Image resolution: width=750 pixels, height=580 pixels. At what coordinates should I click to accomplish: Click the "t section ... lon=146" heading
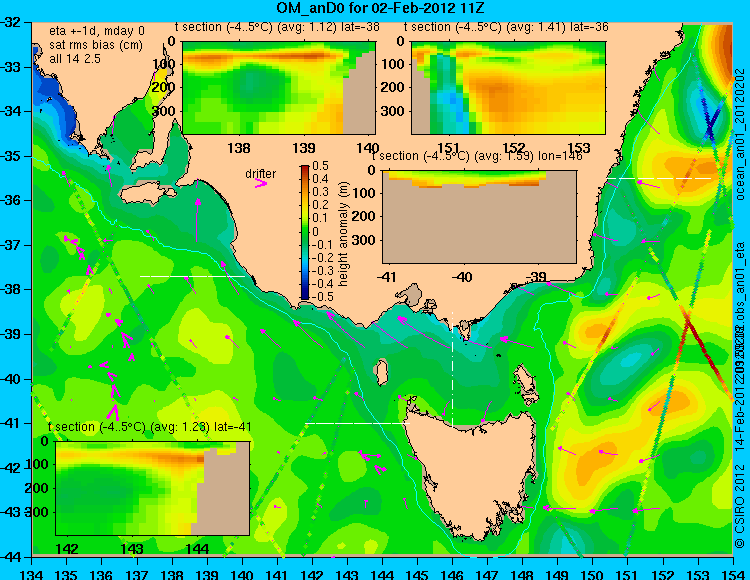click(477, 156)
